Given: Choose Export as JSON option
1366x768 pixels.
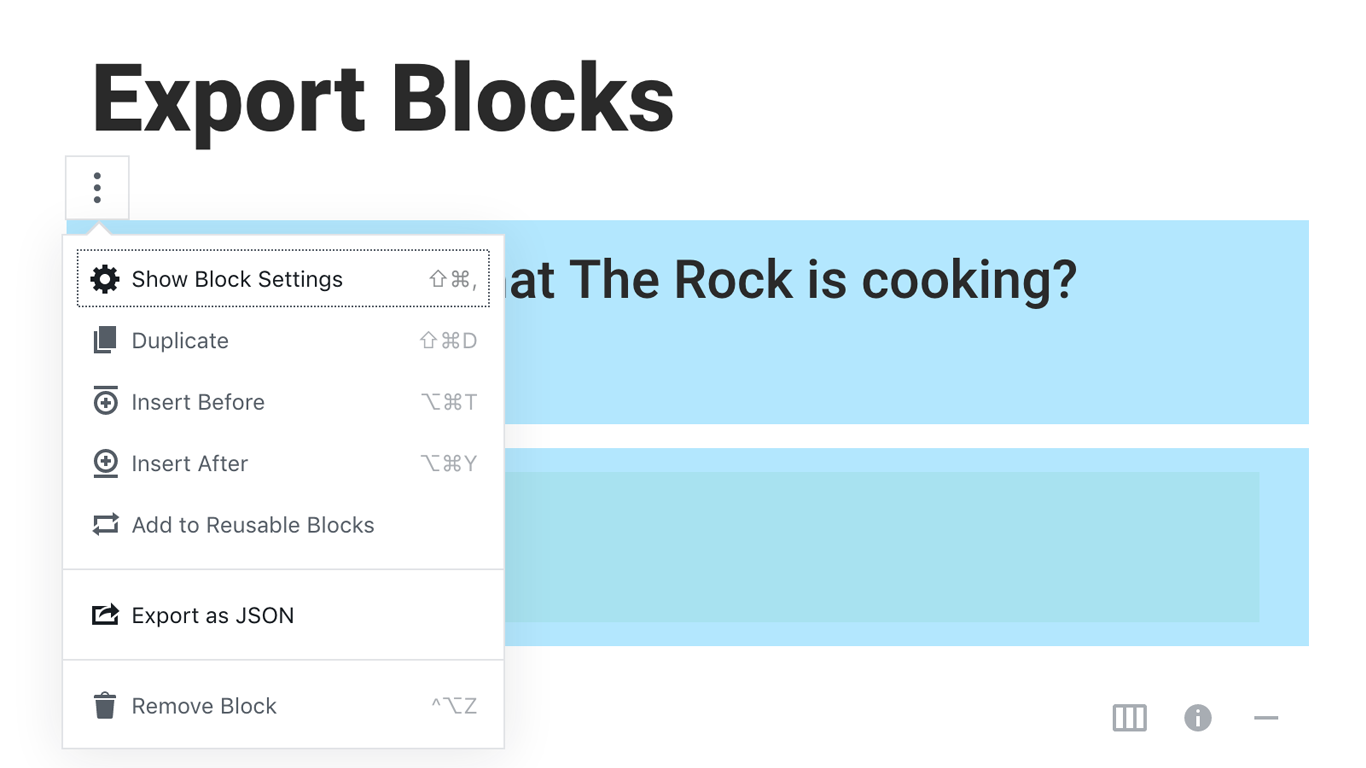Looking at the screenshot, I should (283, 615).
